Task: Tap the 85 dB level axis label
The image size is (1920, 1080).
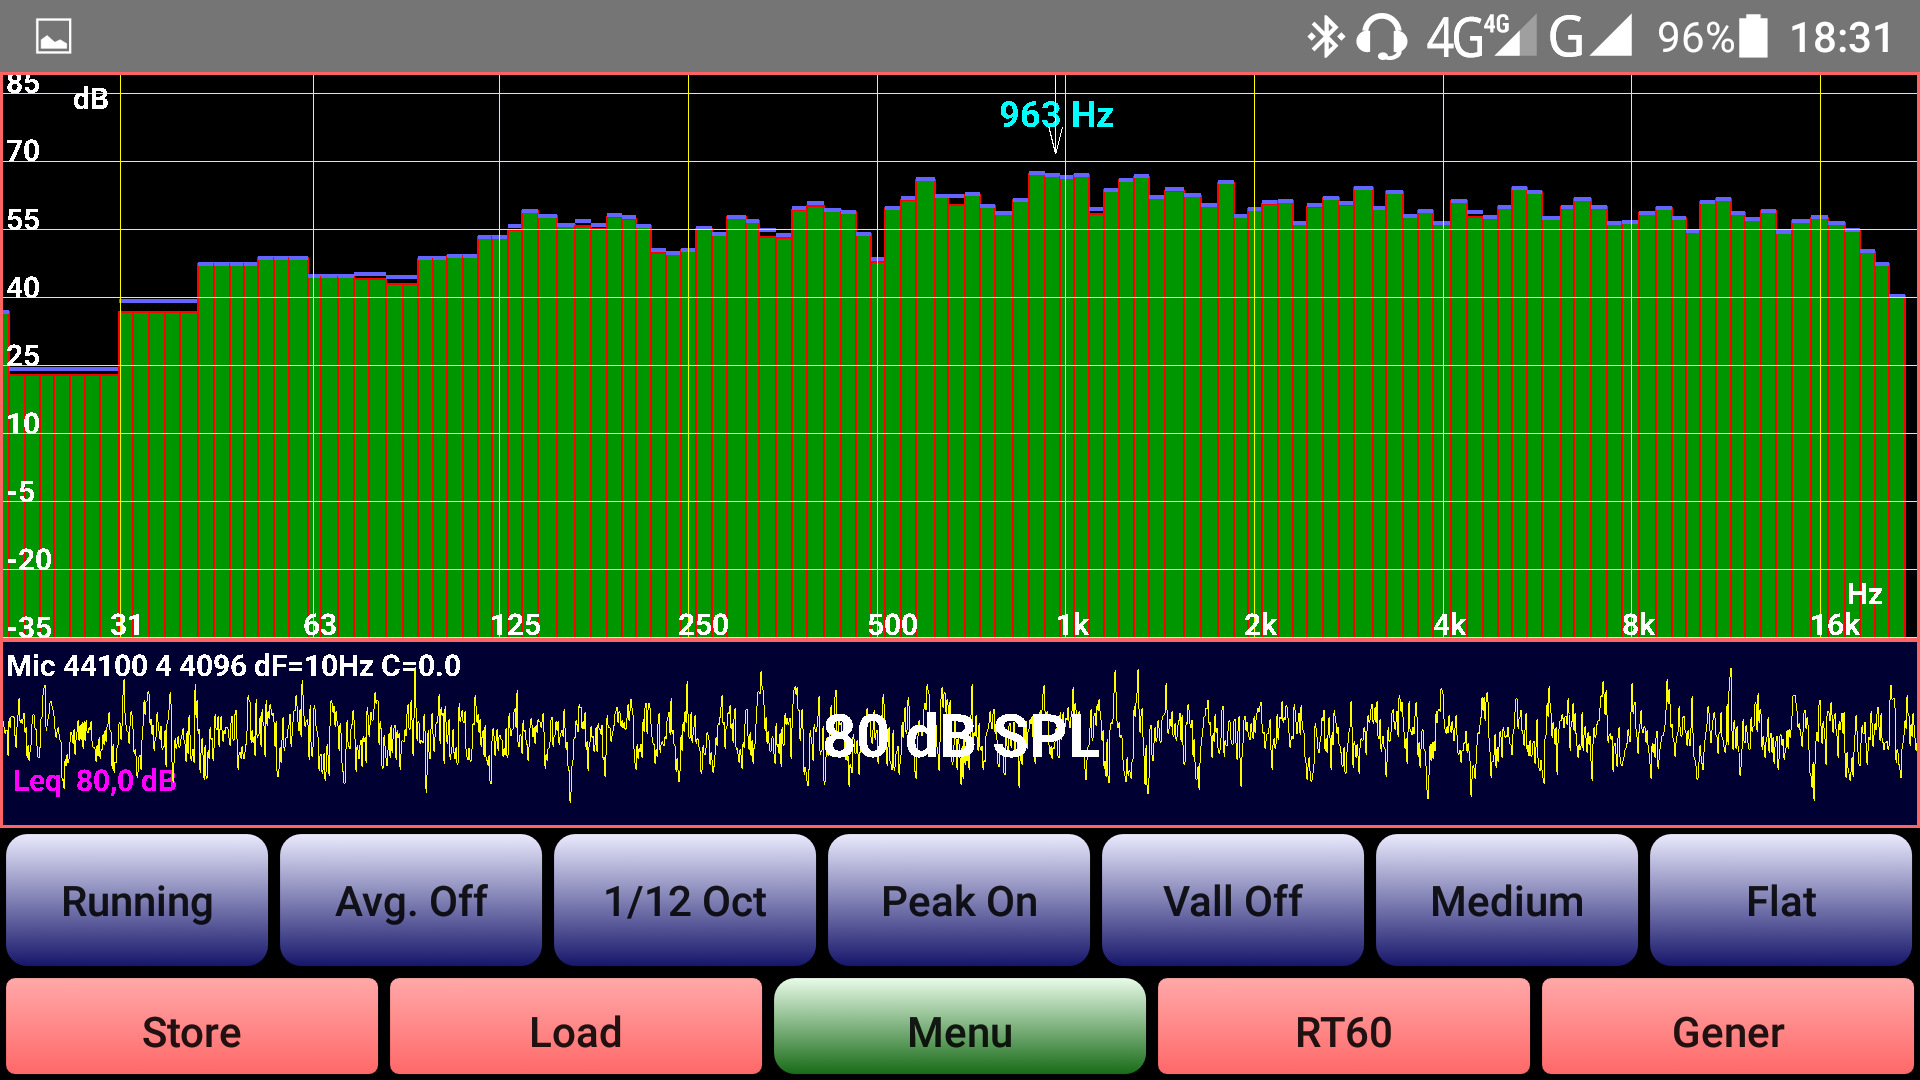Action: (23, 84)
